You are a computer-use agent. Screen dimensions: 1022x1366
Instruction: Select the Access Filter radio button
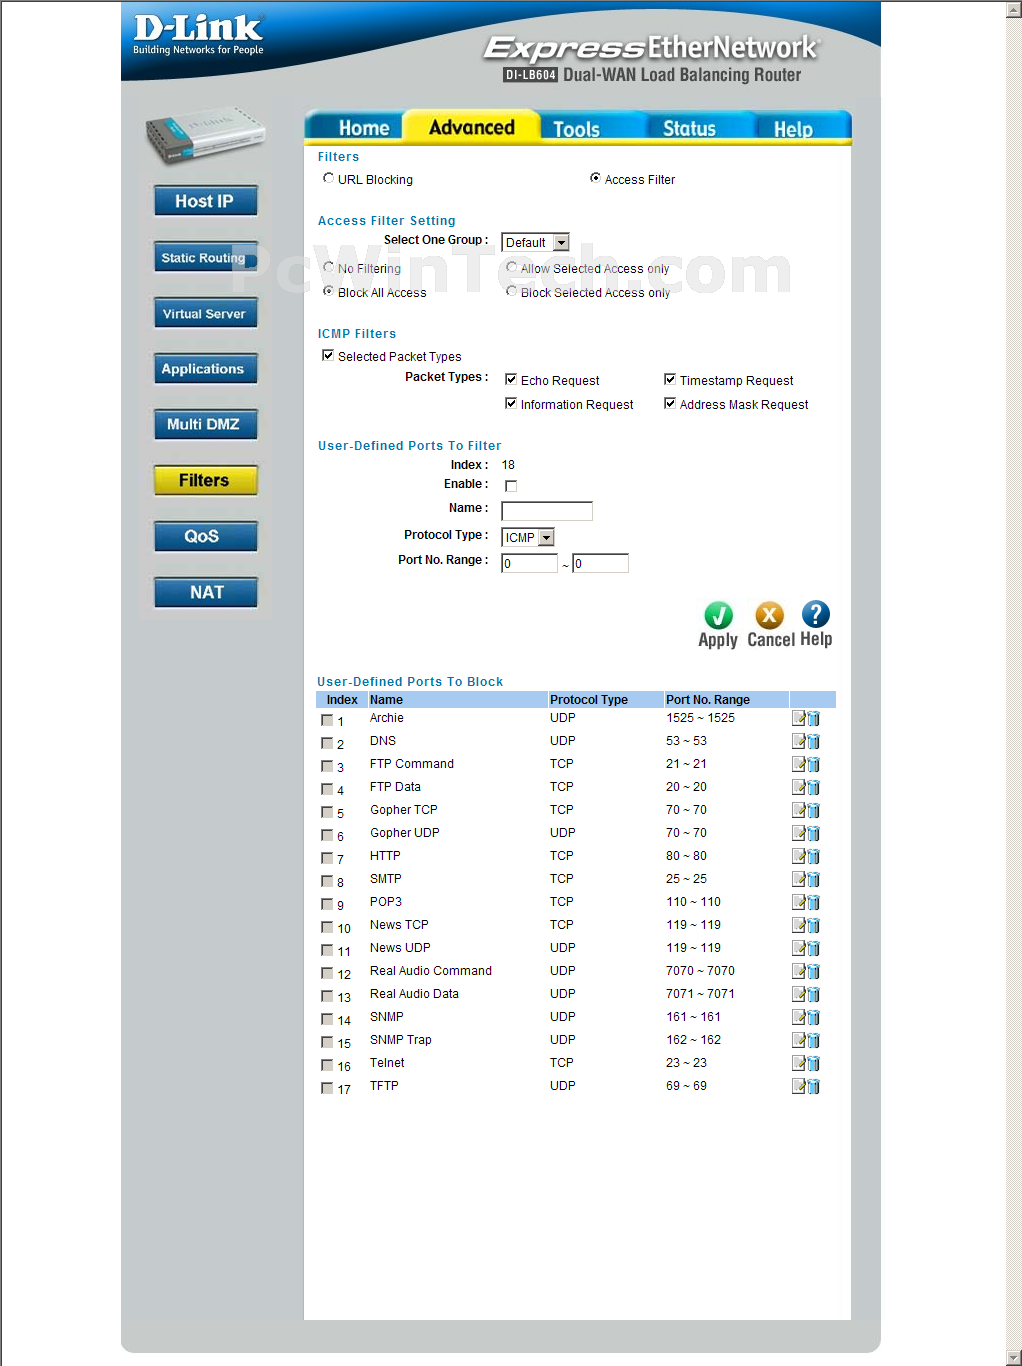595,178
